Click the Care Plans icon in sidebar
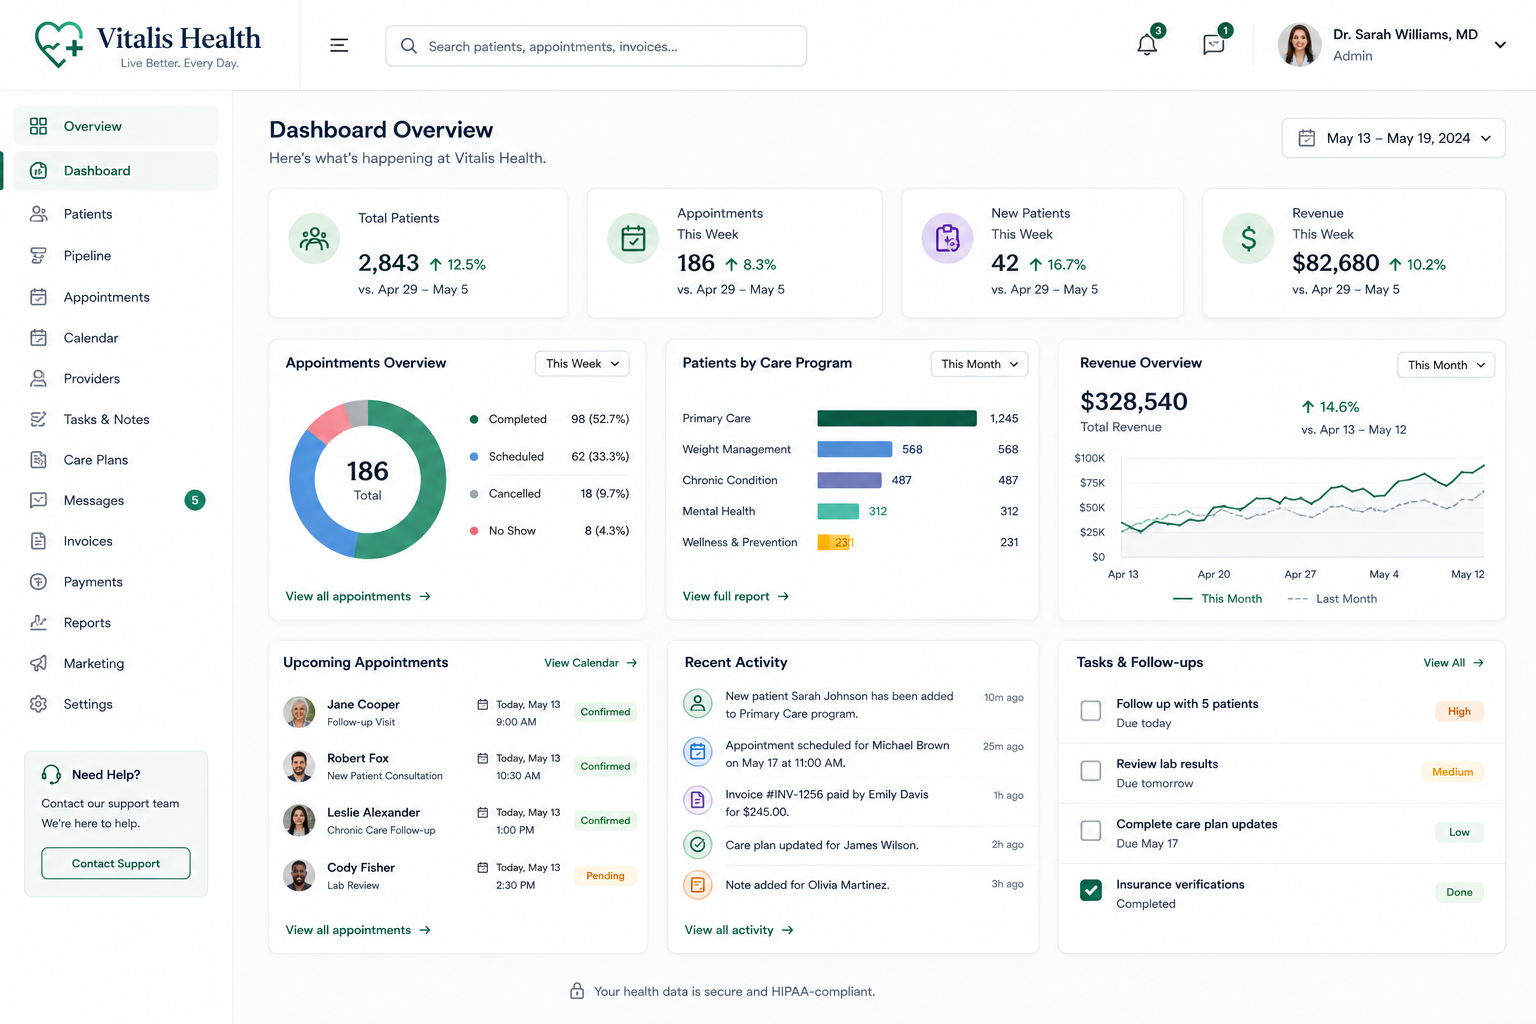 click(38, 460)
